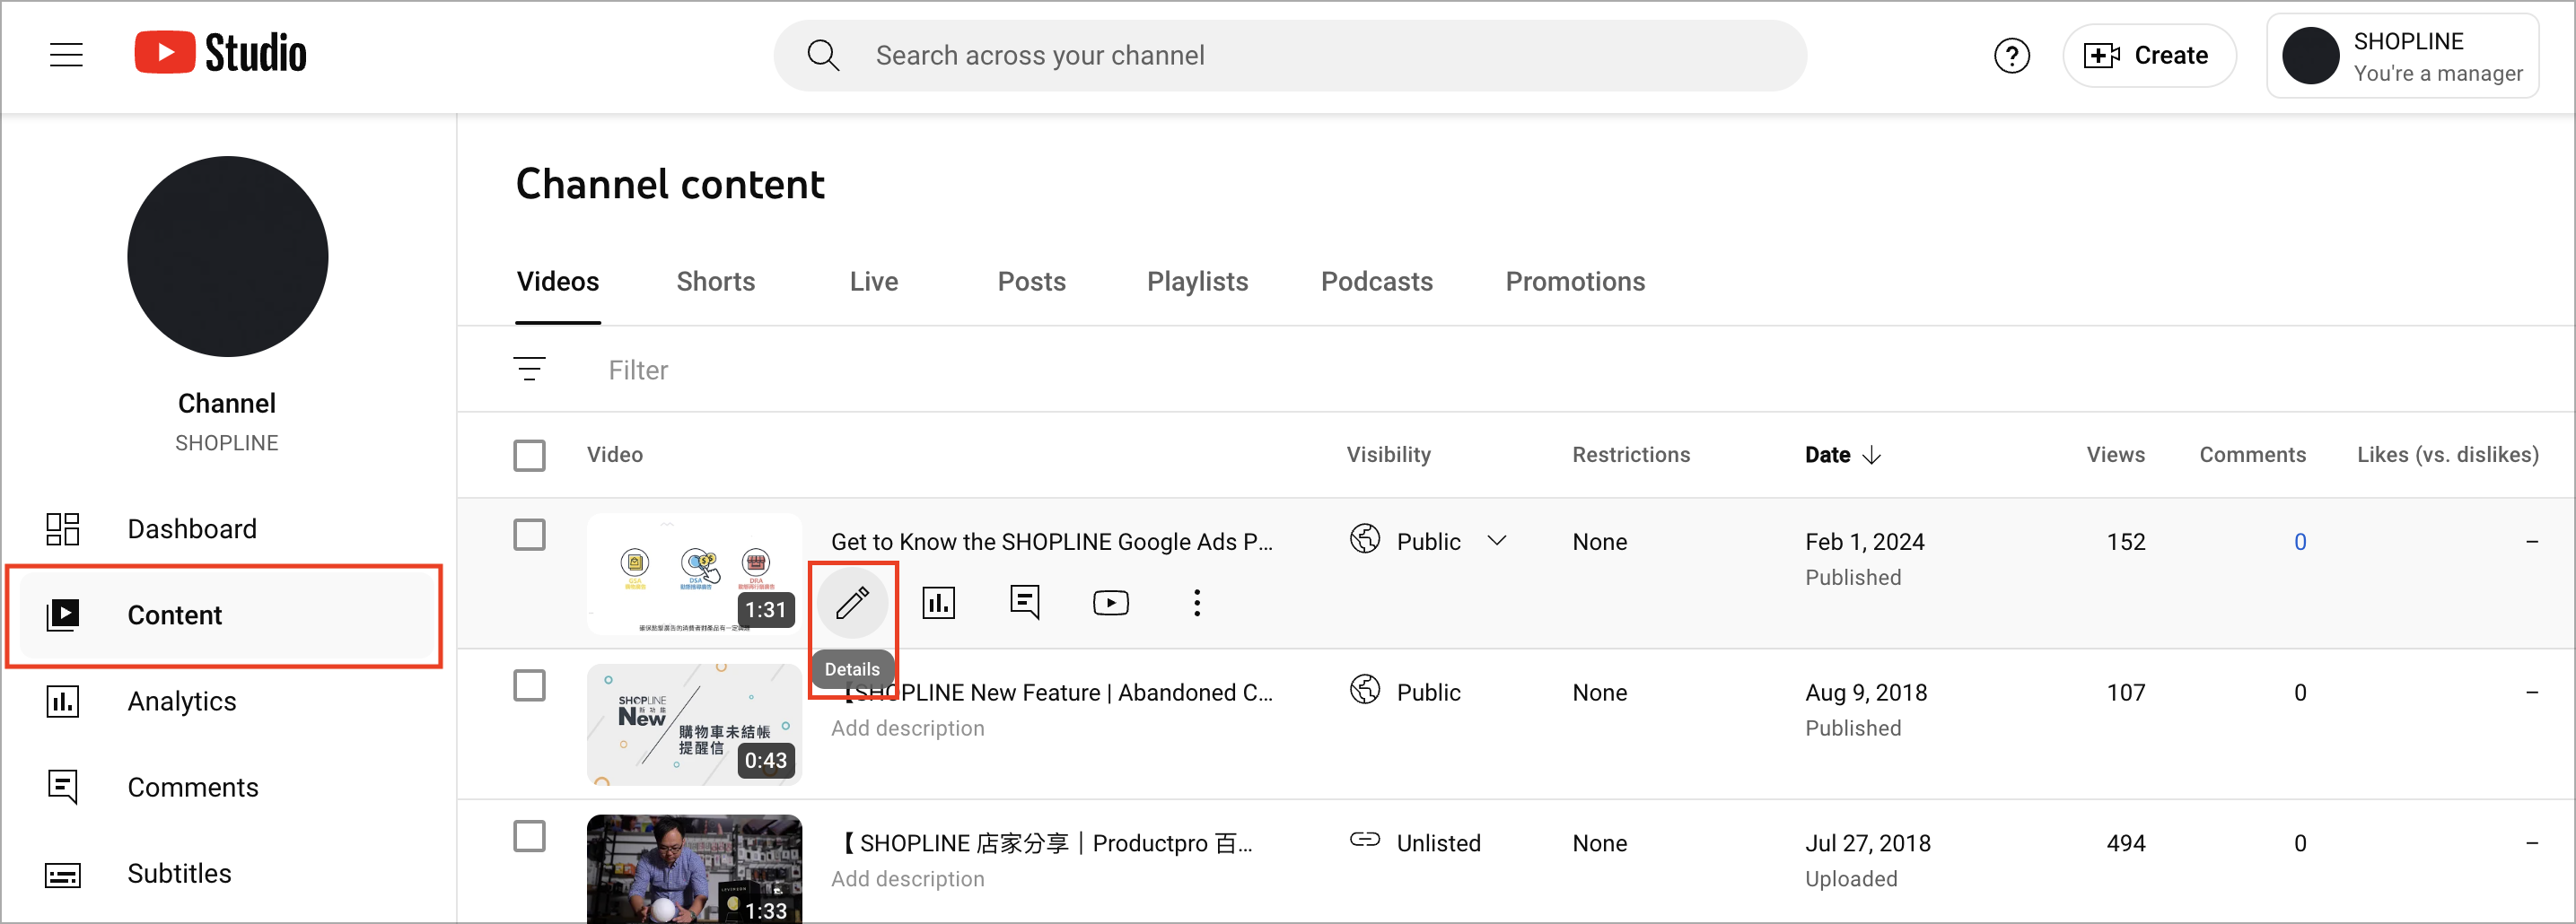Click the Date column sort arrow
The height and width of the screenshot is (924, 2576).
(1872, 455)
